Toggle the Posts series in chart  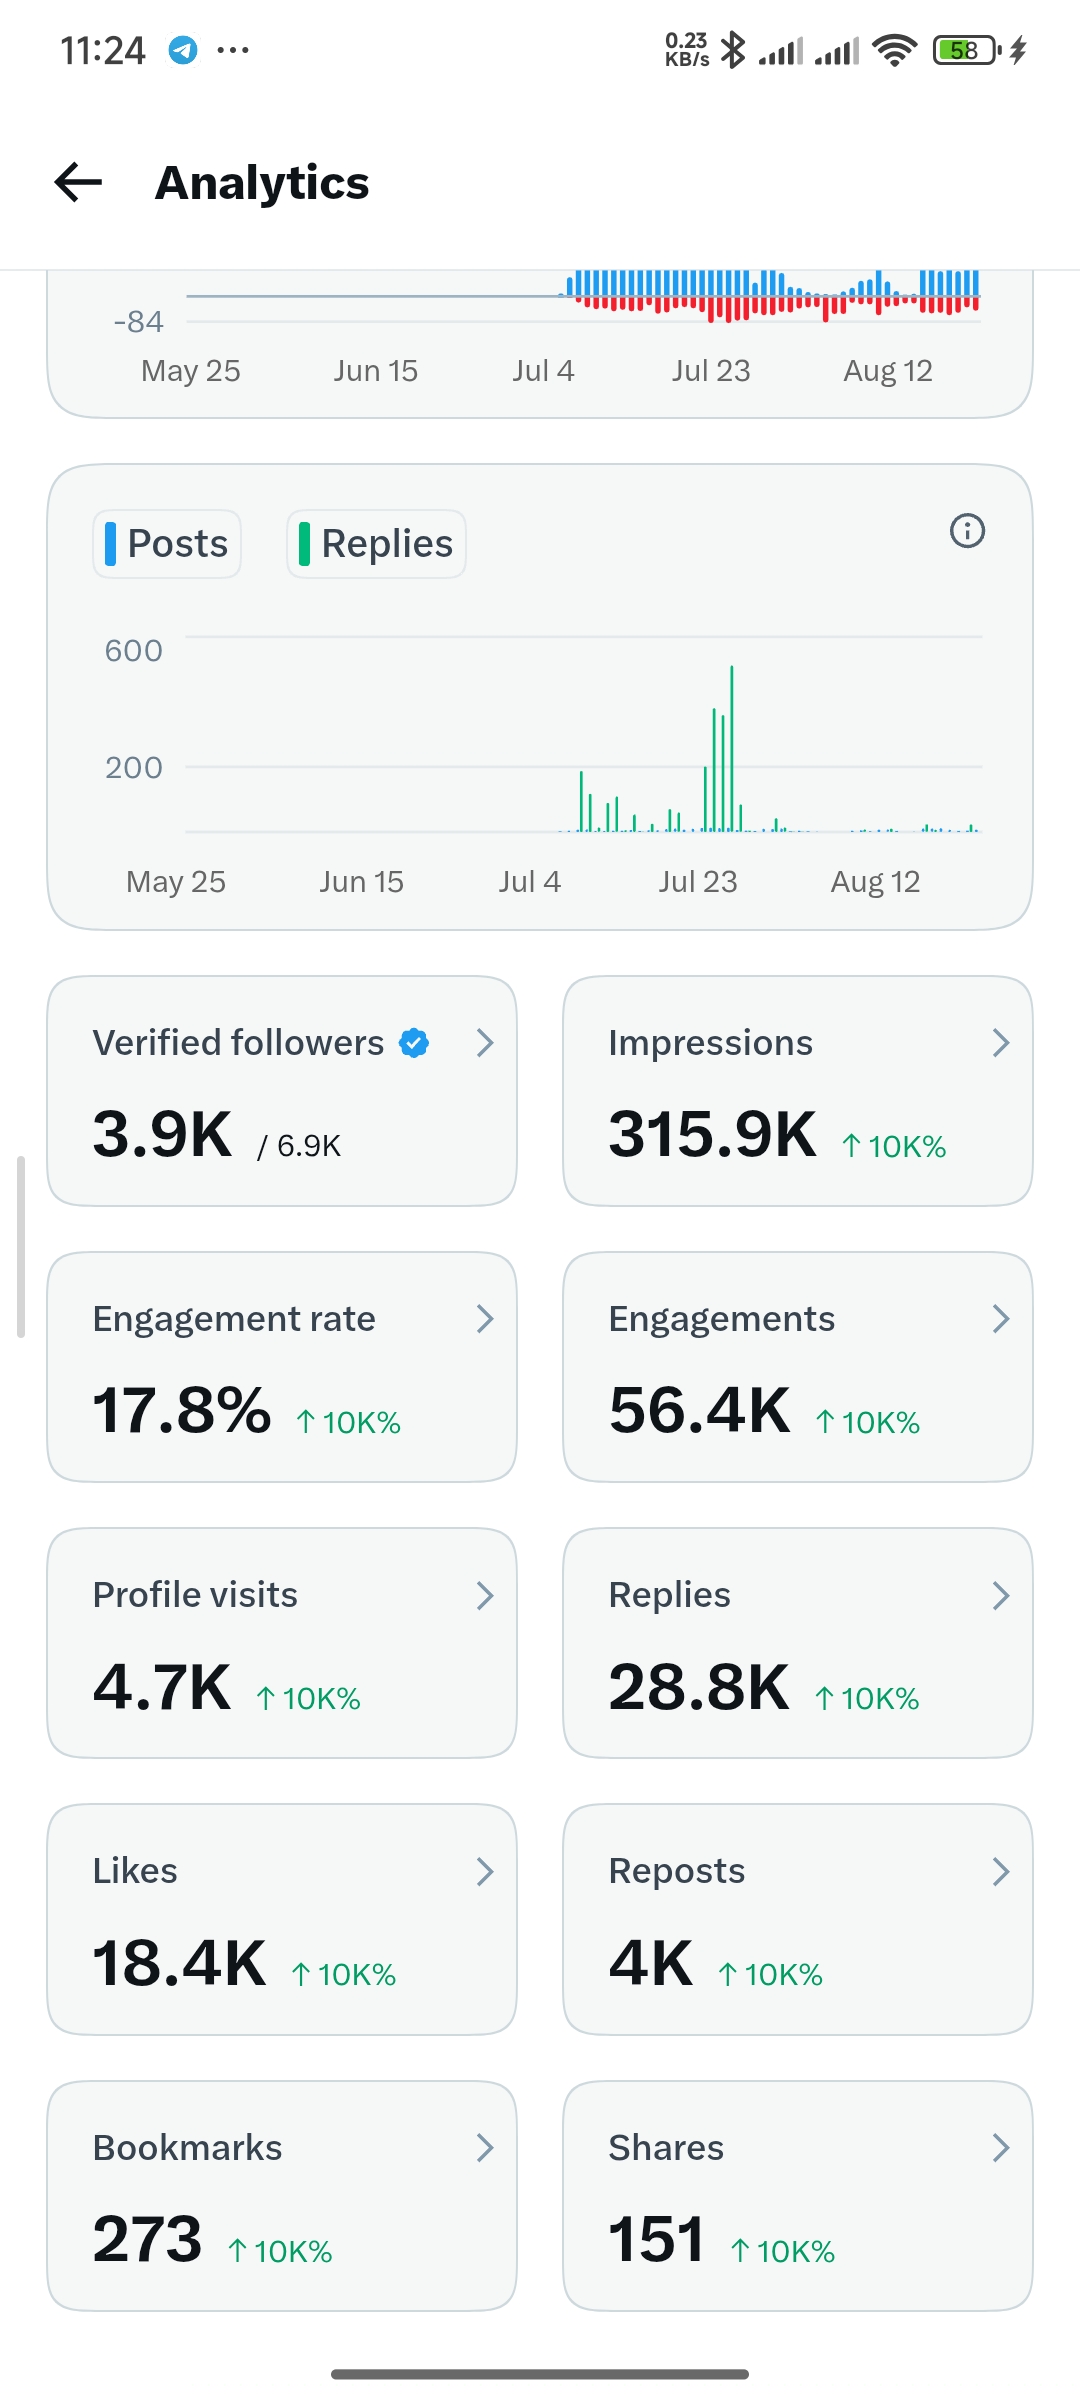pos(167,544)
